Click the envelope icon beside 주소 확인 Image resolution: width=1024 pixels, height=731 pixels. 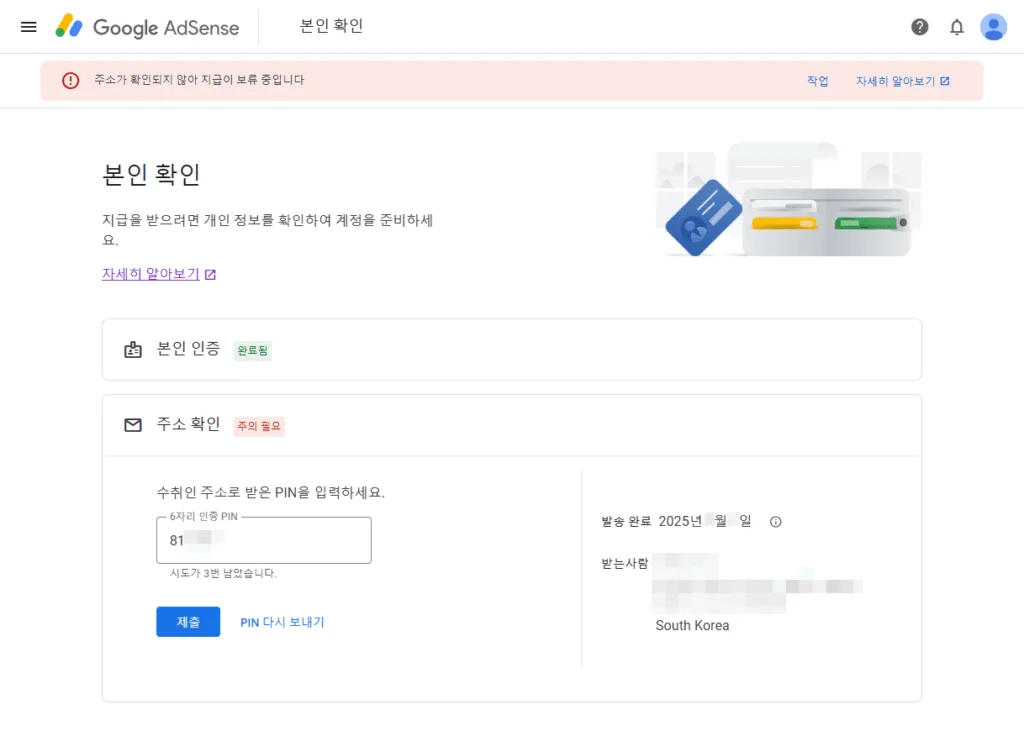(133, 425)
